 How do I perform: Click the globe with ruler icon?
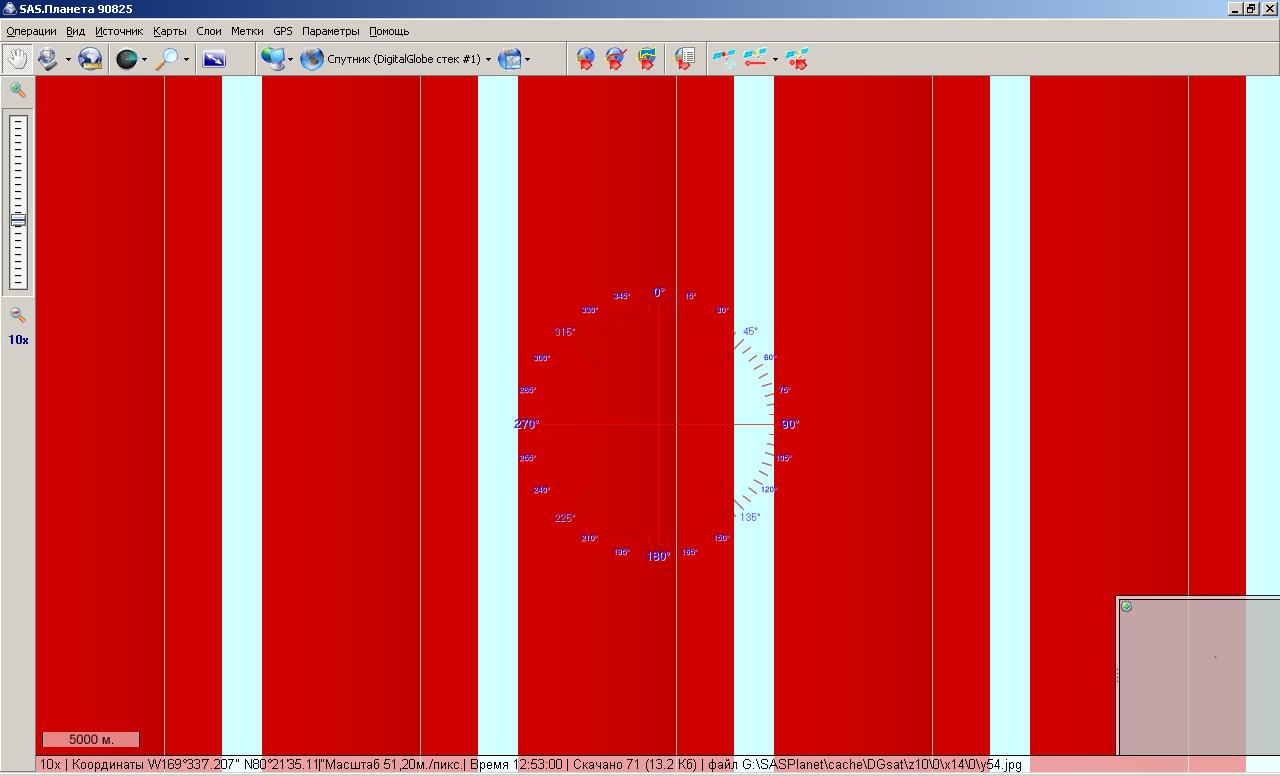pyautogui.click(x=90, y=59)
